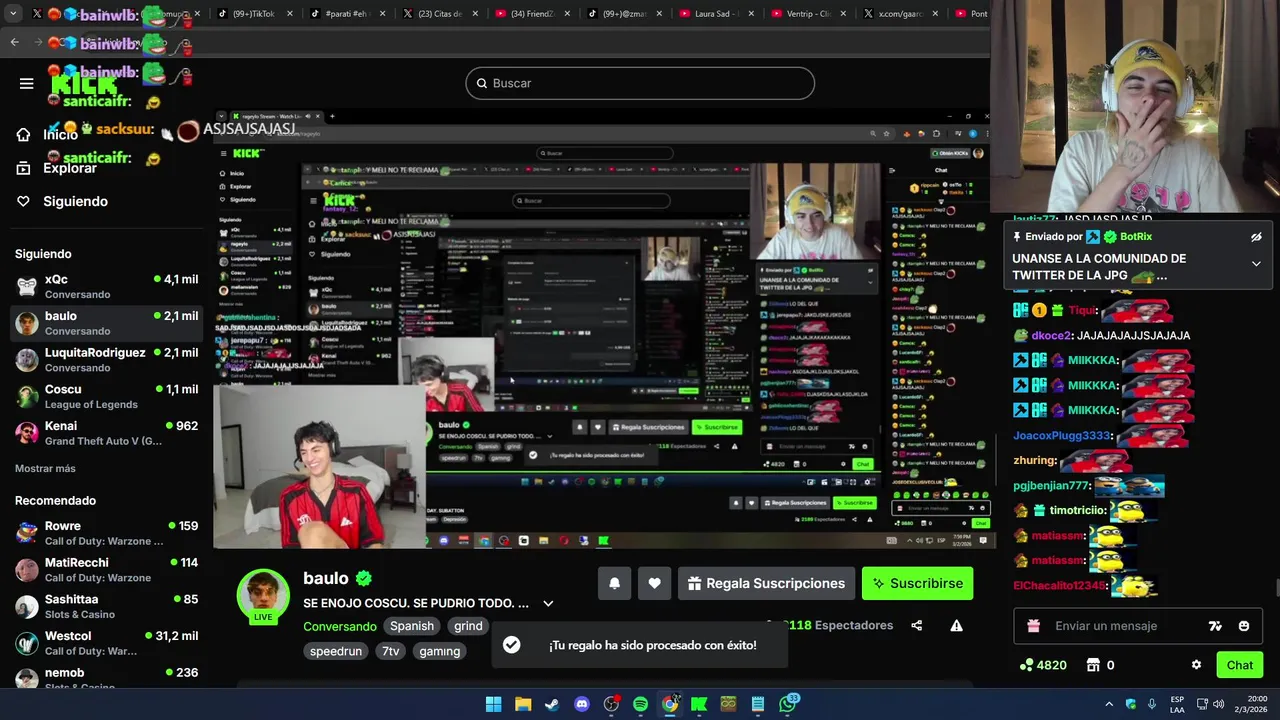This screenshot has height=720, width=1280.
Task: Switch to the Laura Sad YouTube tab
Action: click(715, 14)
